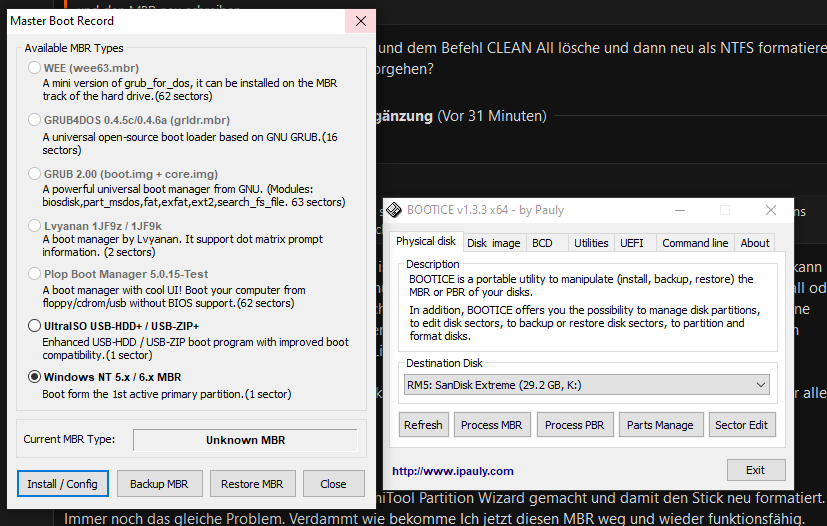Viewport: 827px width, 526px height.
Task: Choose UltraISO USB-HDD+ / USB-ZIP+ MBR type
Action: (x=34, y=326)
